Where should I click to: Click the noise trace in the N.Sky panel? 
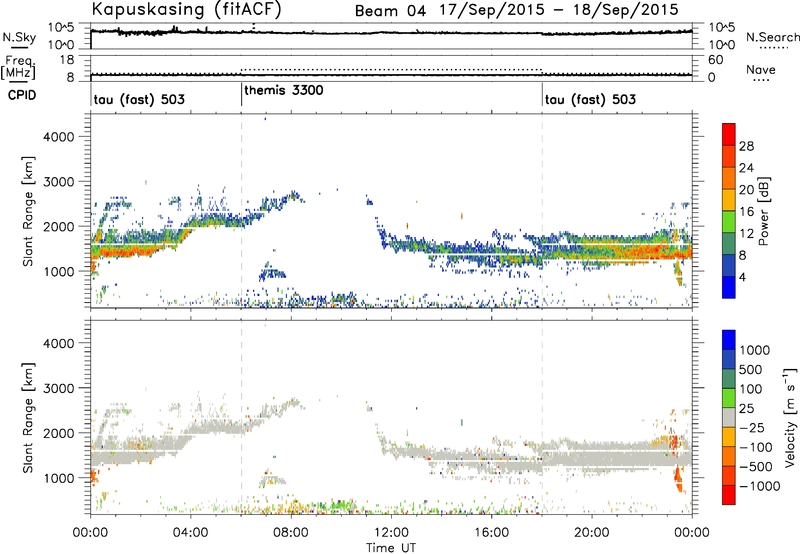click(x=391, y=33)
